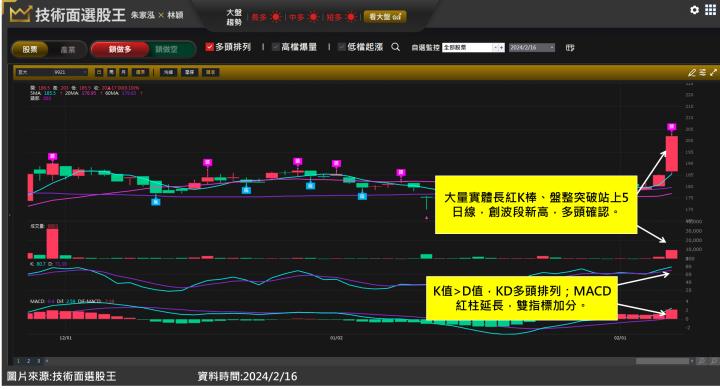The height and width of the screenshot is (389, 720).
Task: Click the zoom-in icon at far bottom right
Action: point(714,361)
